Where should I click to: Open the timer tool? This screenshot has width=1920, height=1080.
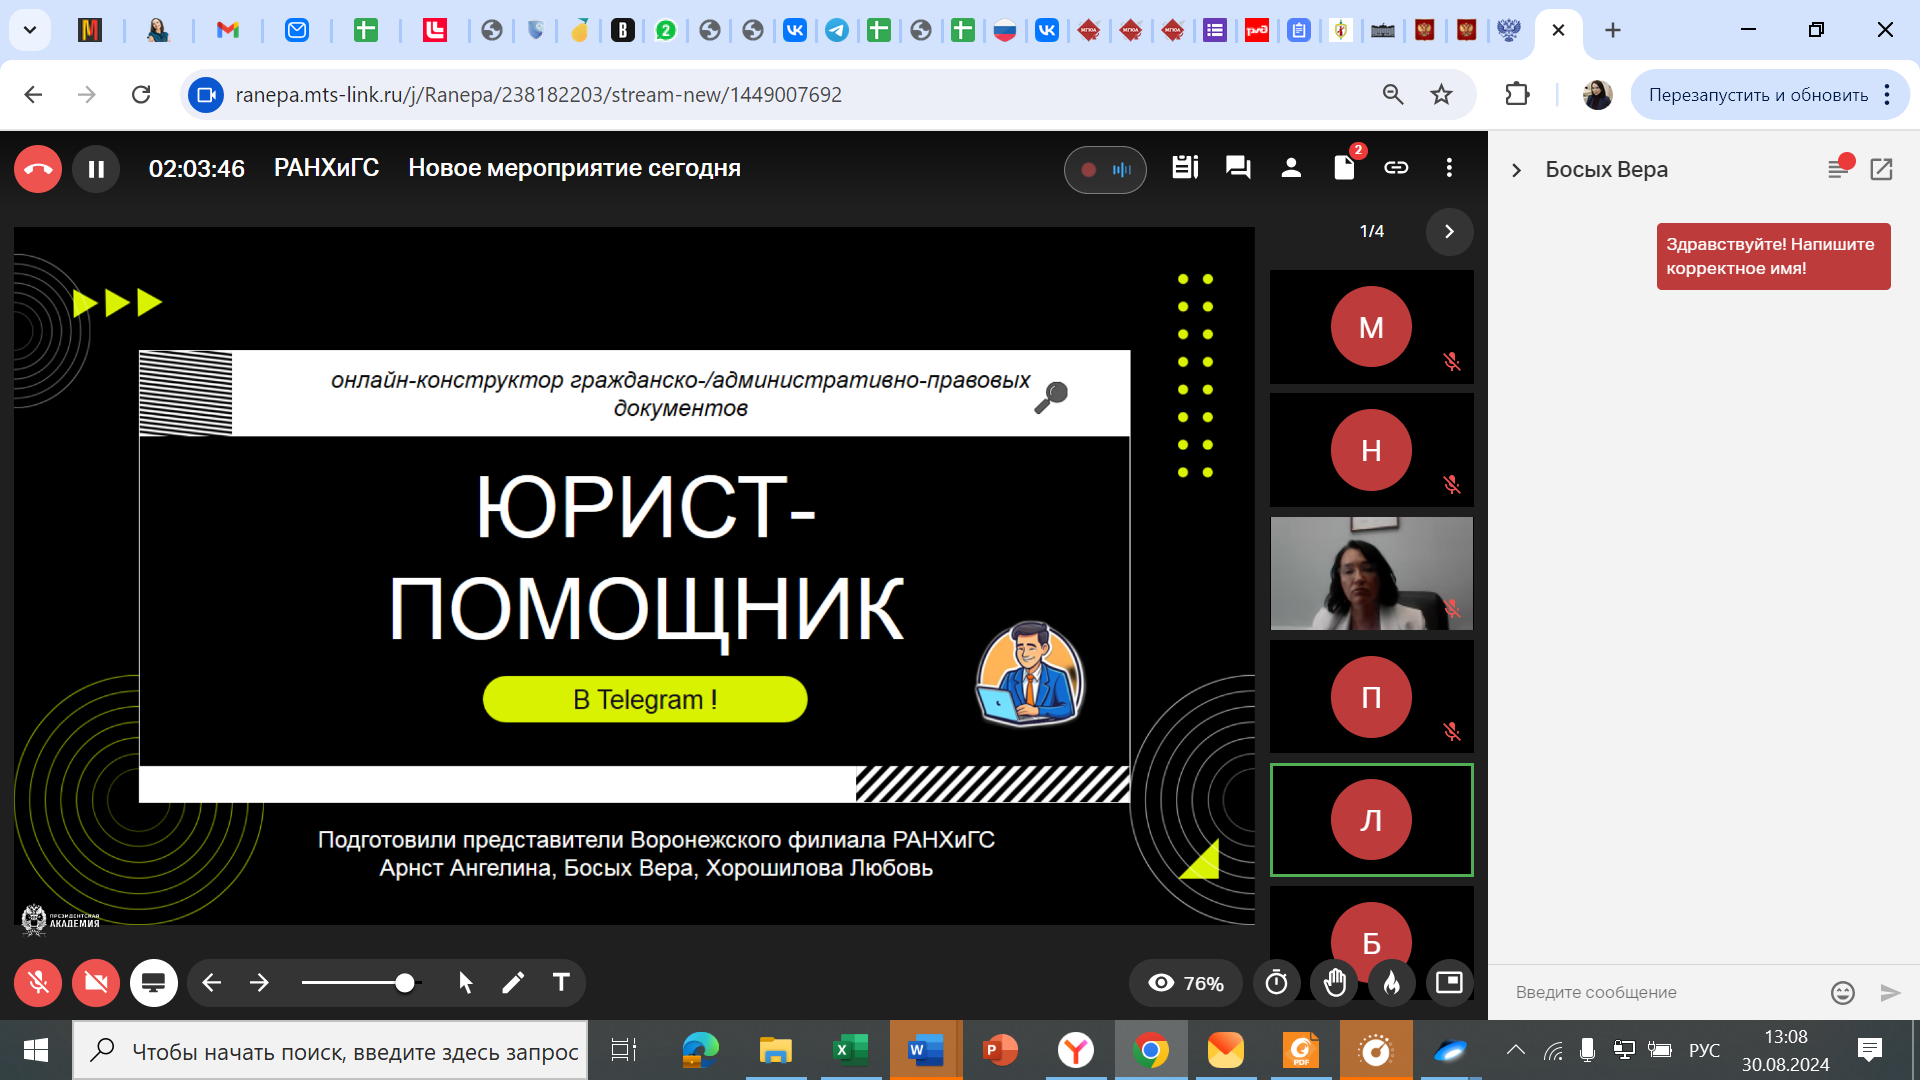point(1277,983)
